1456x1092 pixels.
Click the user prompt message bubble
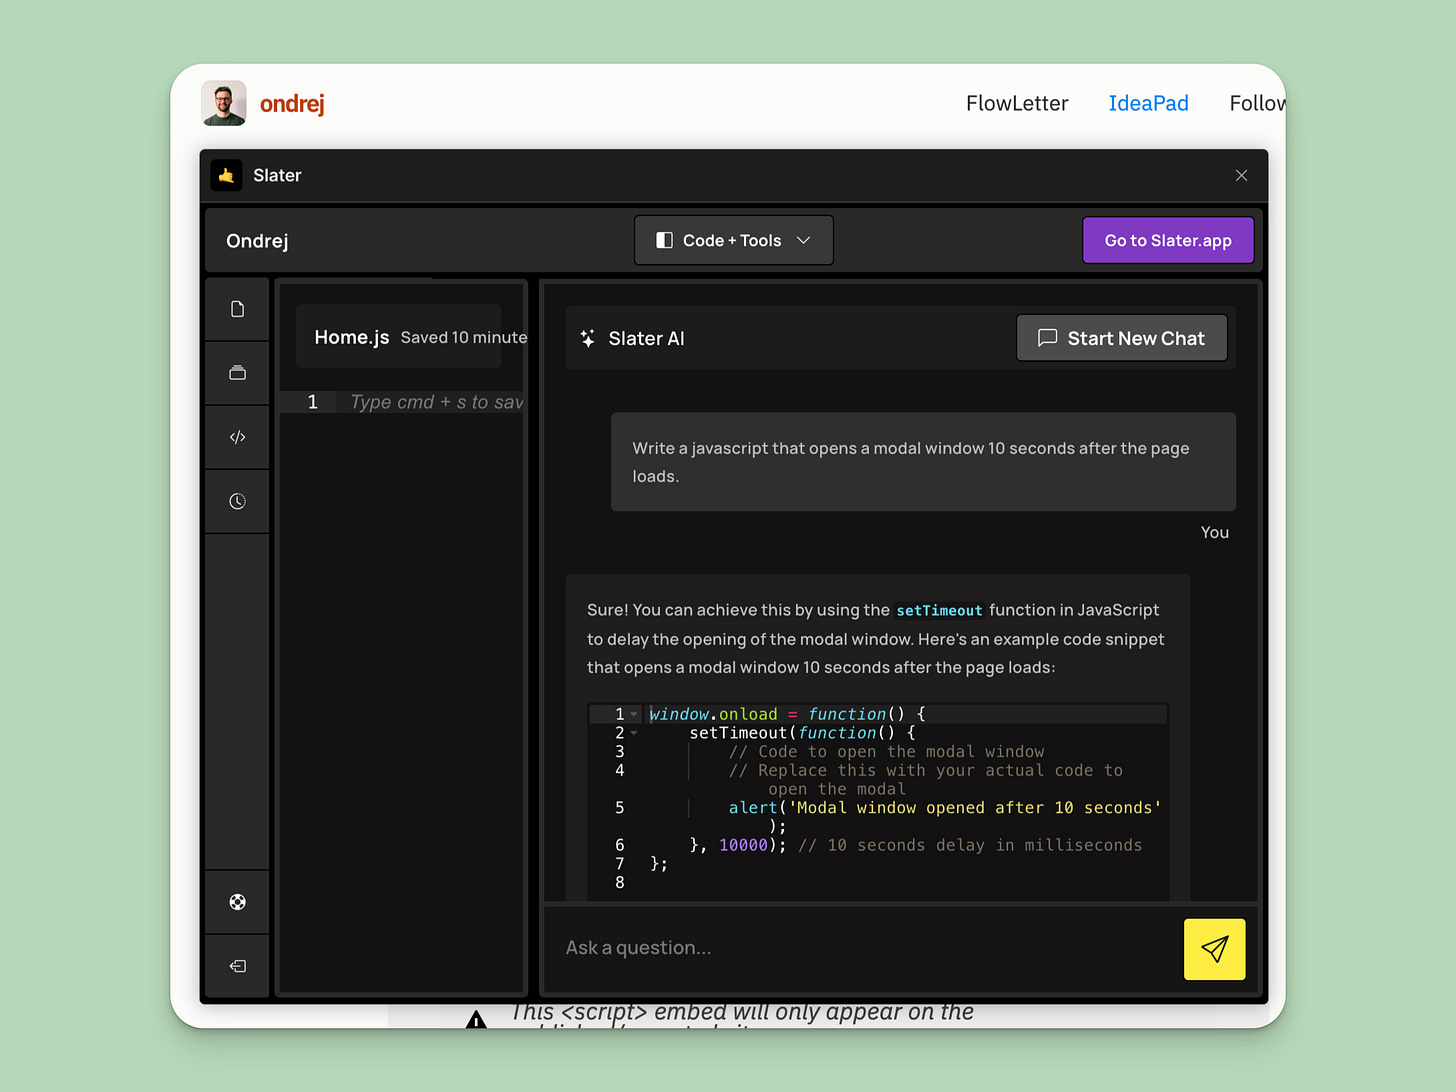[923, 462]
